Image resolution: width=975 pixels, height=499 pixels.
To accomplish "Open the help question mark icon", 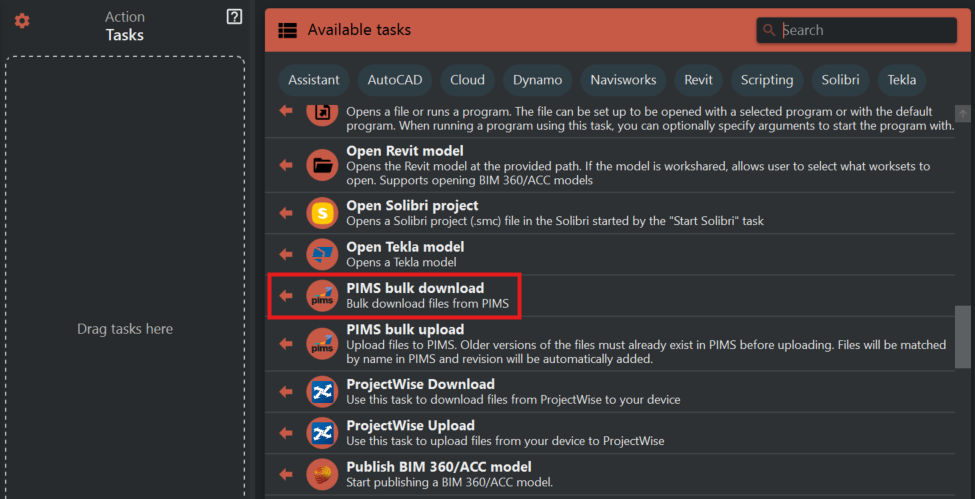I will 234,17.
